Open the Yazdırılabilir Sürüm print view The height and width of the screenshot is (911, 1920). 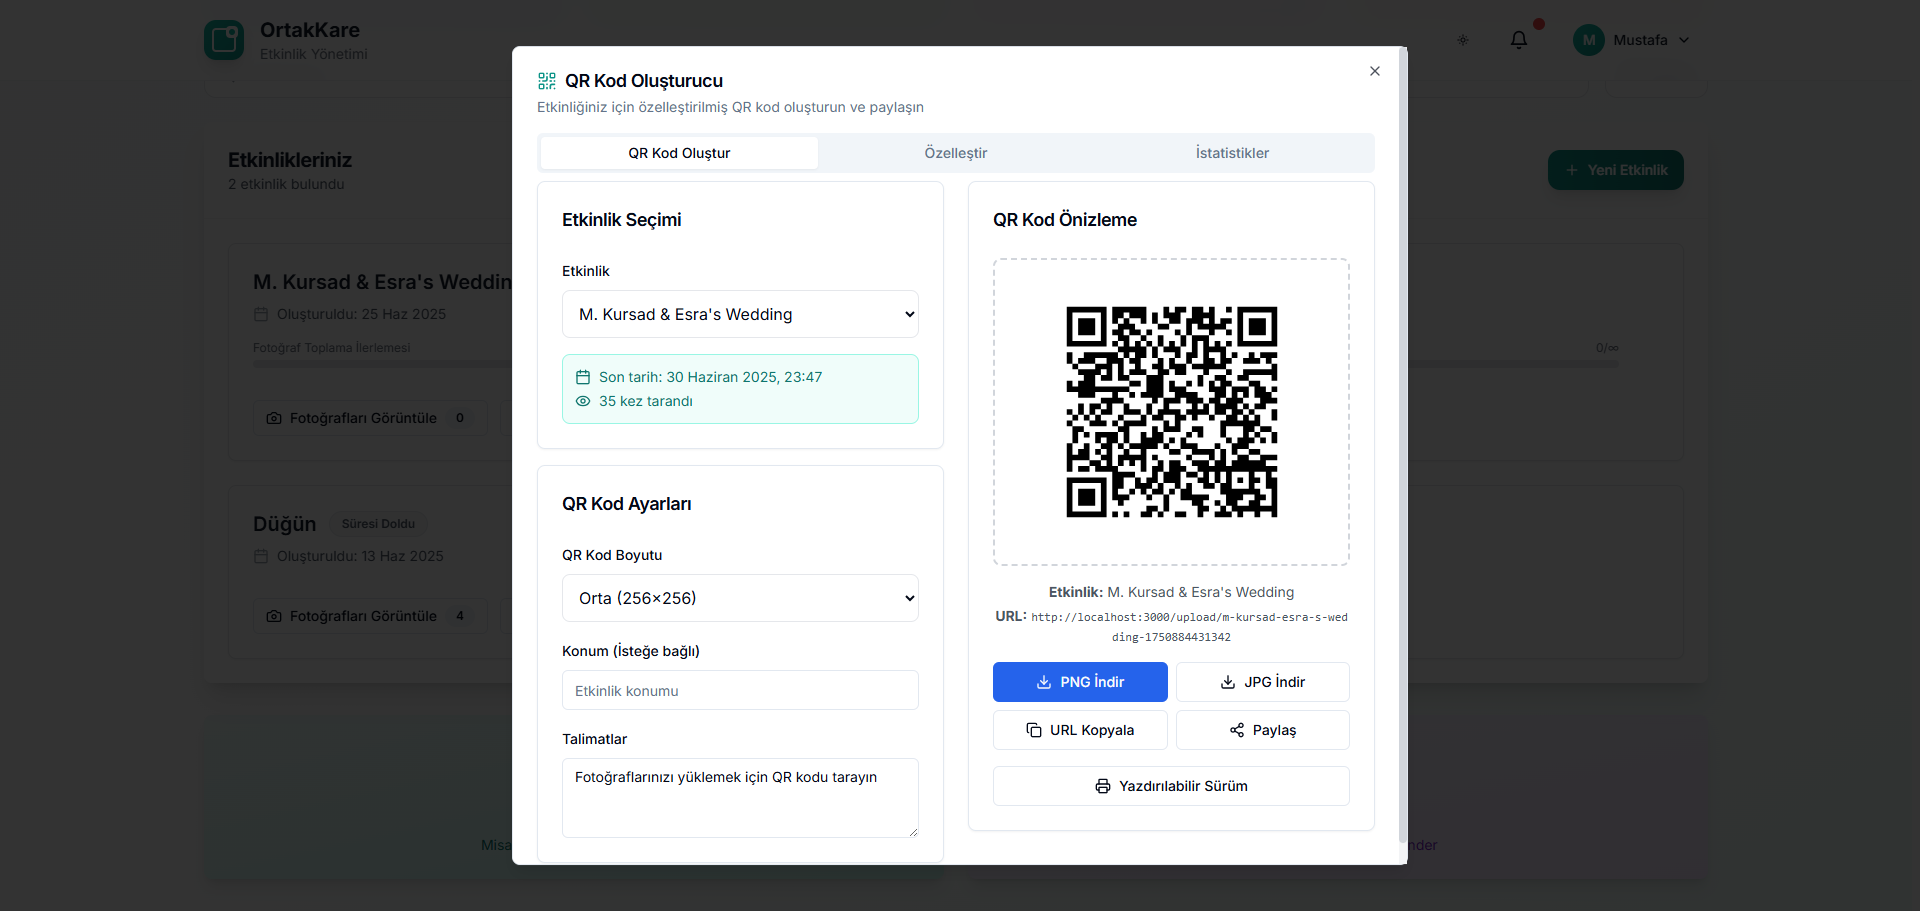[x=1171, y=786]
